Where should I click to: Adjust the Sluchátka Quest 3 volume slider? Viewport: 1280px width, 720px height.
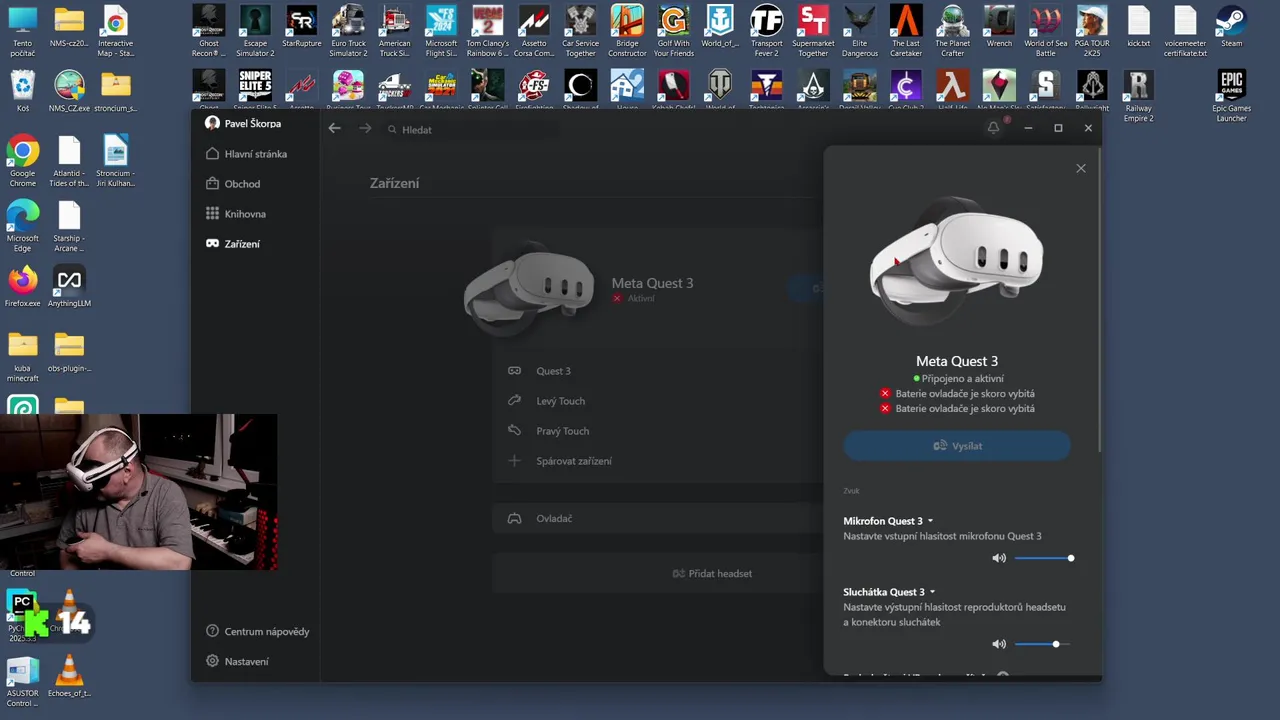[x=1044, y=644]
